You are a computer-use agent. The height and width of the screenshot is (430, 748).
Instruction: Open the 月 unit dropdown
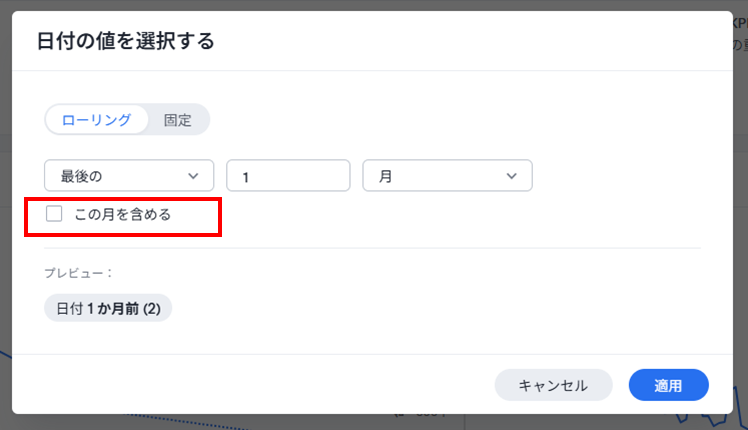point(446,175)
